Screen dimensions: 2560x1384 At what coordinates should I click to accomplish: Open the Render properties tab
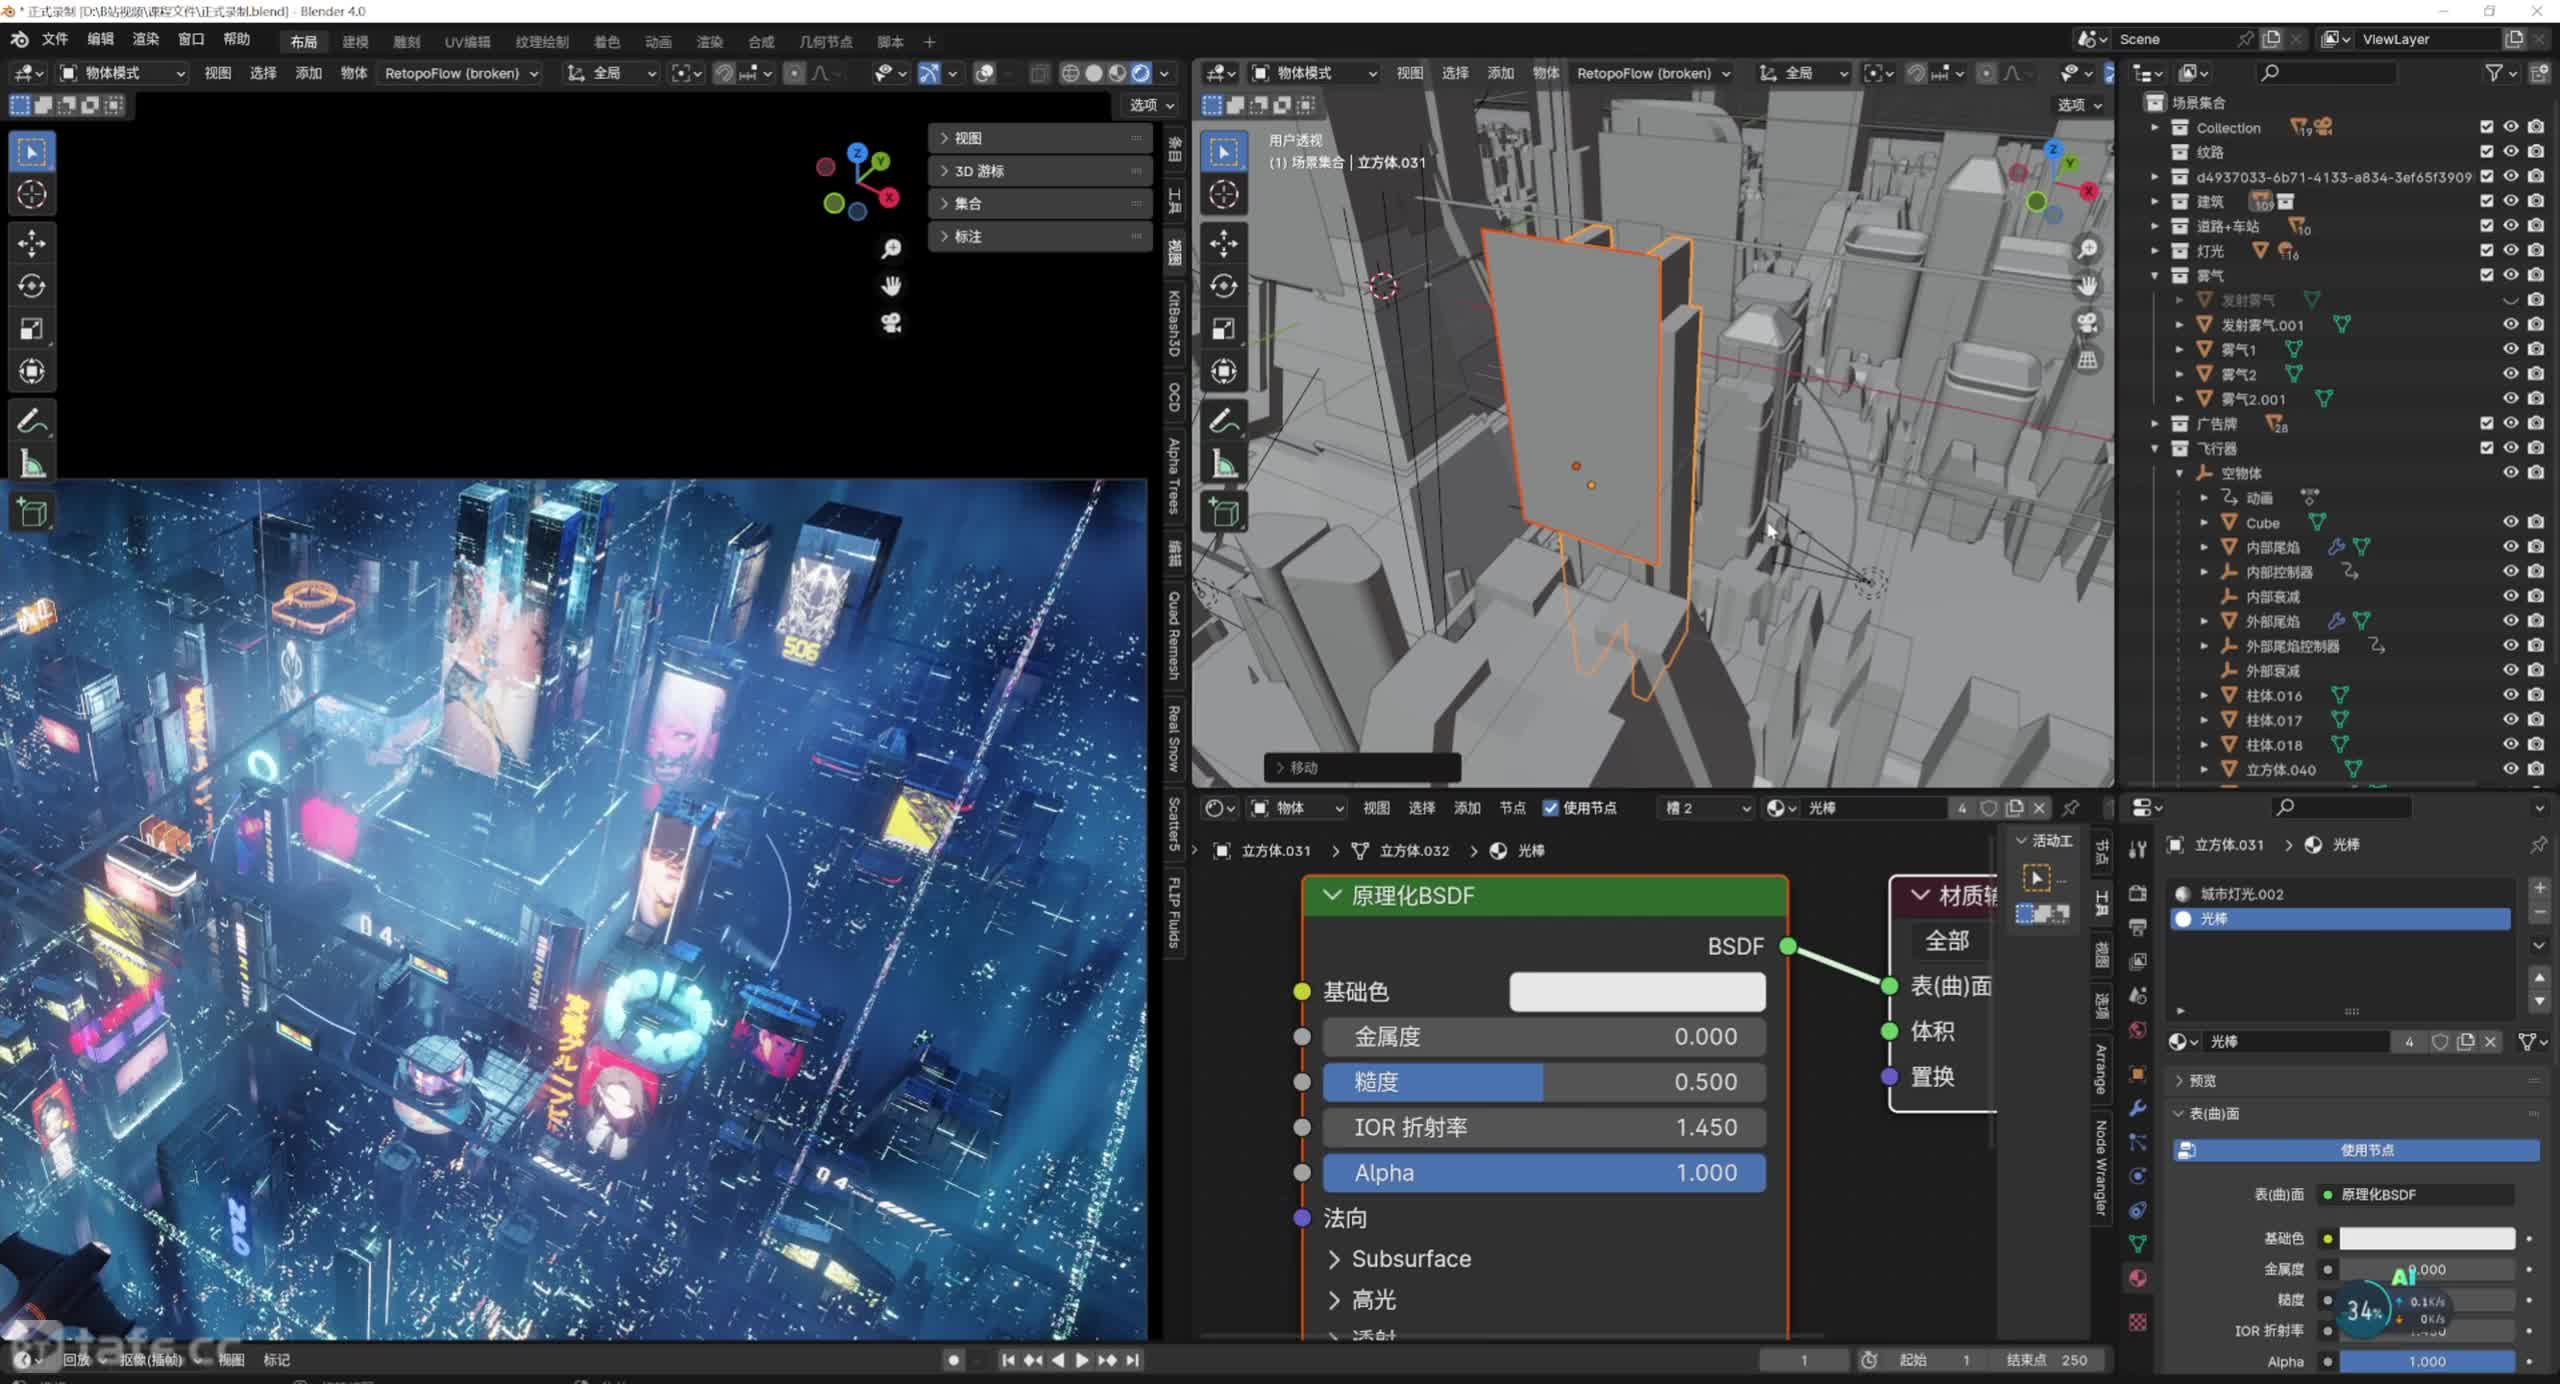coord(2138,893)
